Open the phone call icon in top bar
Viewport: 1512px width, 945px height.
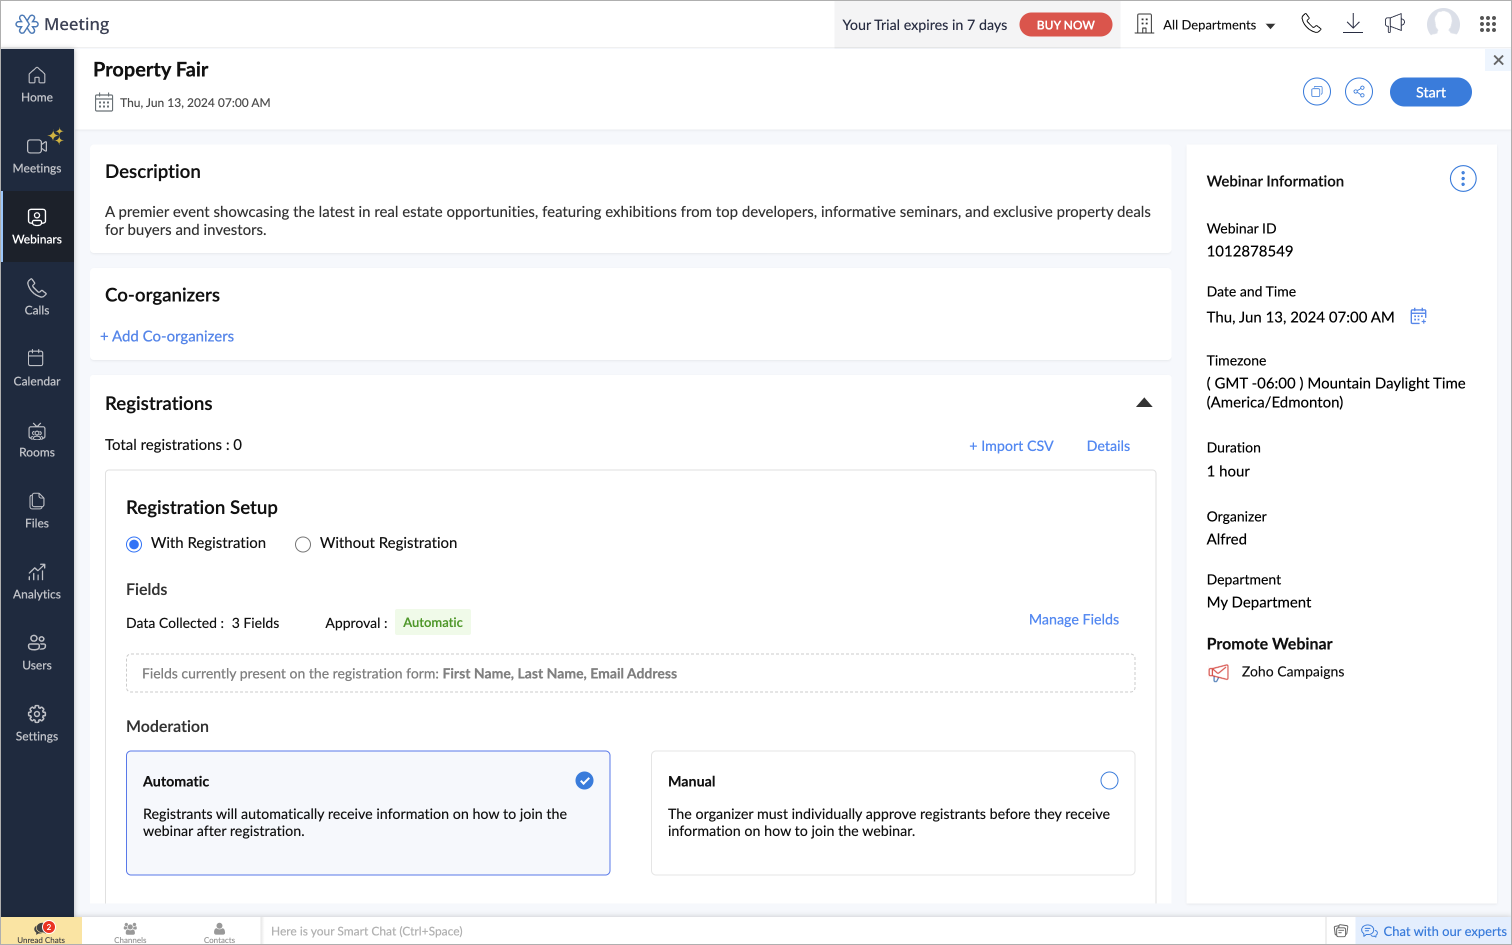click(x=1311, y=24)
